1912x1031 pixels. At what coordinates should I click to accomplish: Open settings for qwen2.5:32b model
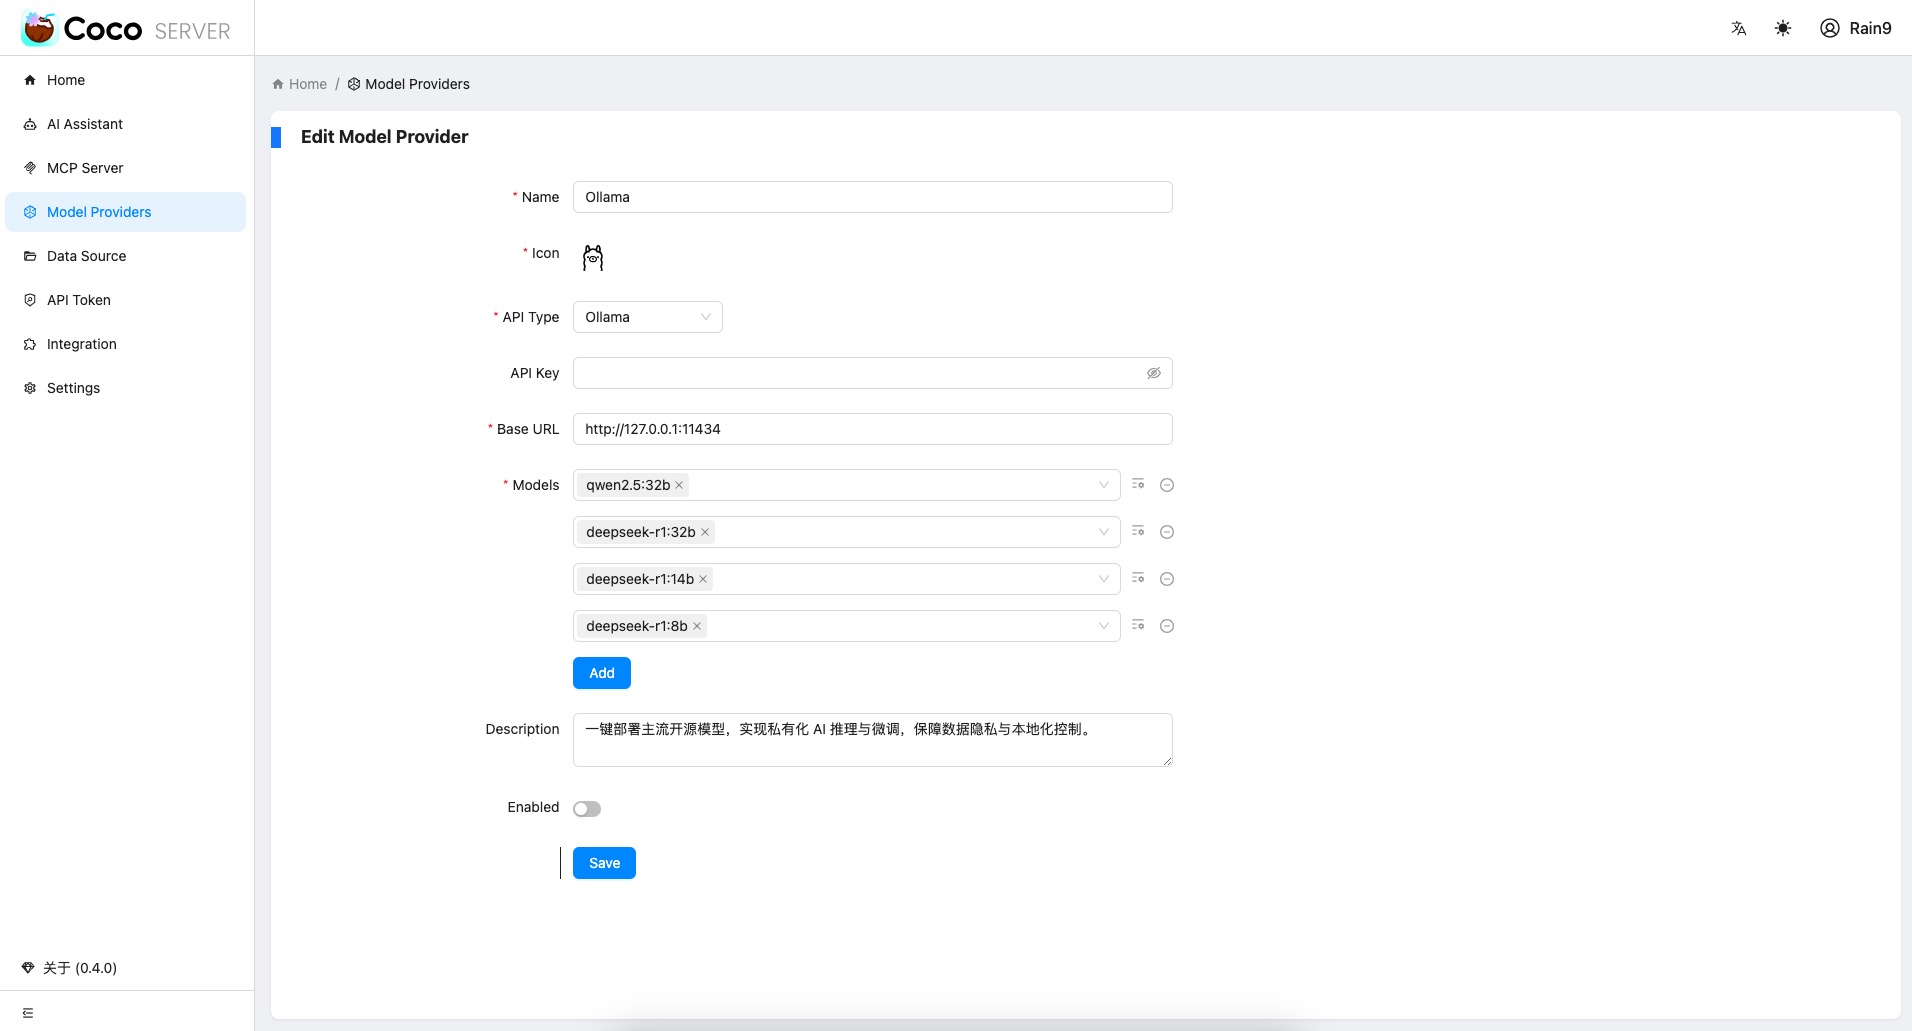pos(1138,484)
